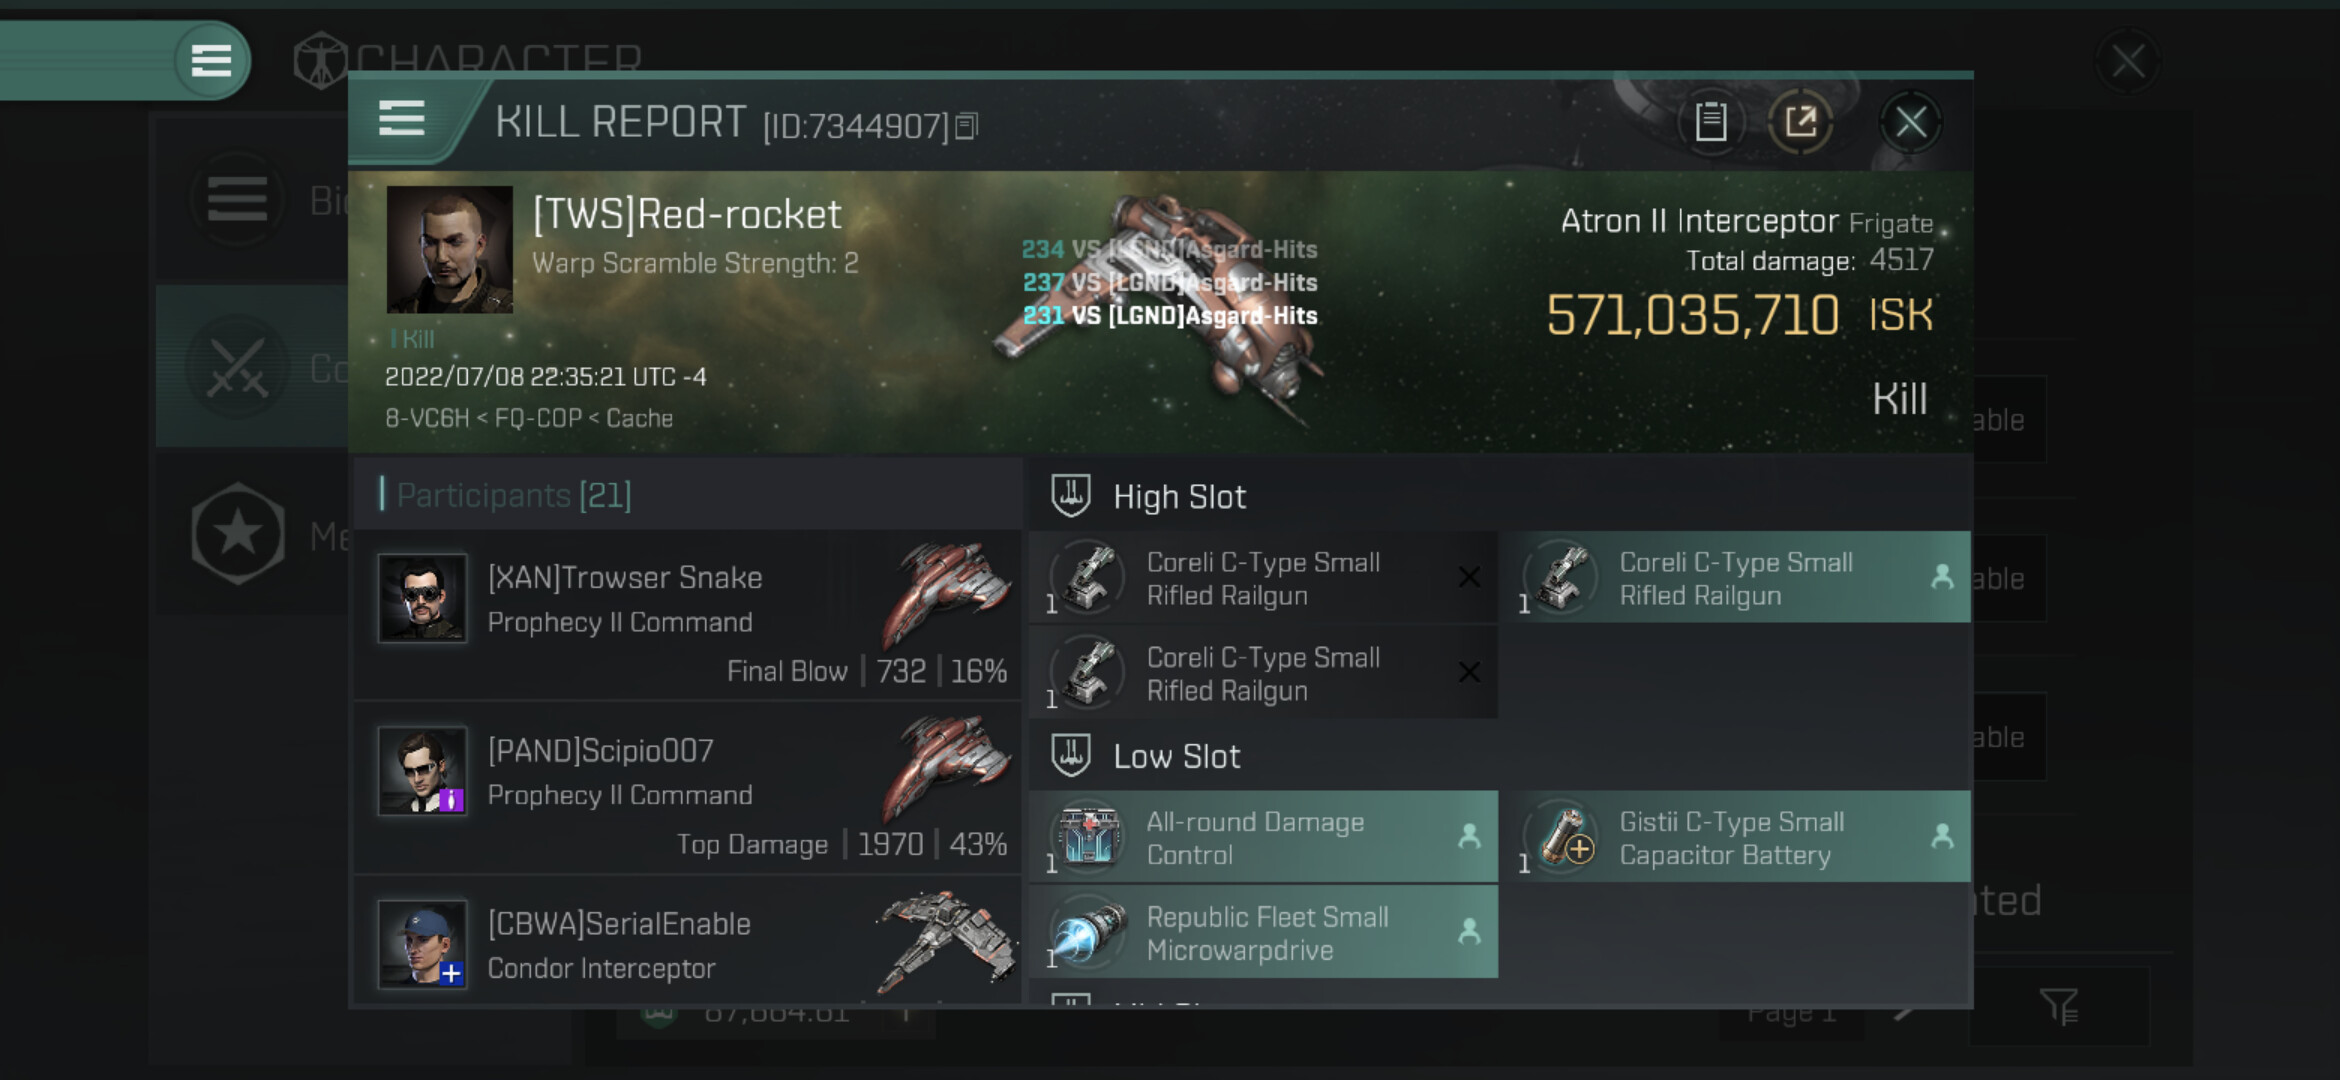Select the Republic Fleet Small Microwarpdrive icon
2340x1080 pixels.
point(1088,932)
